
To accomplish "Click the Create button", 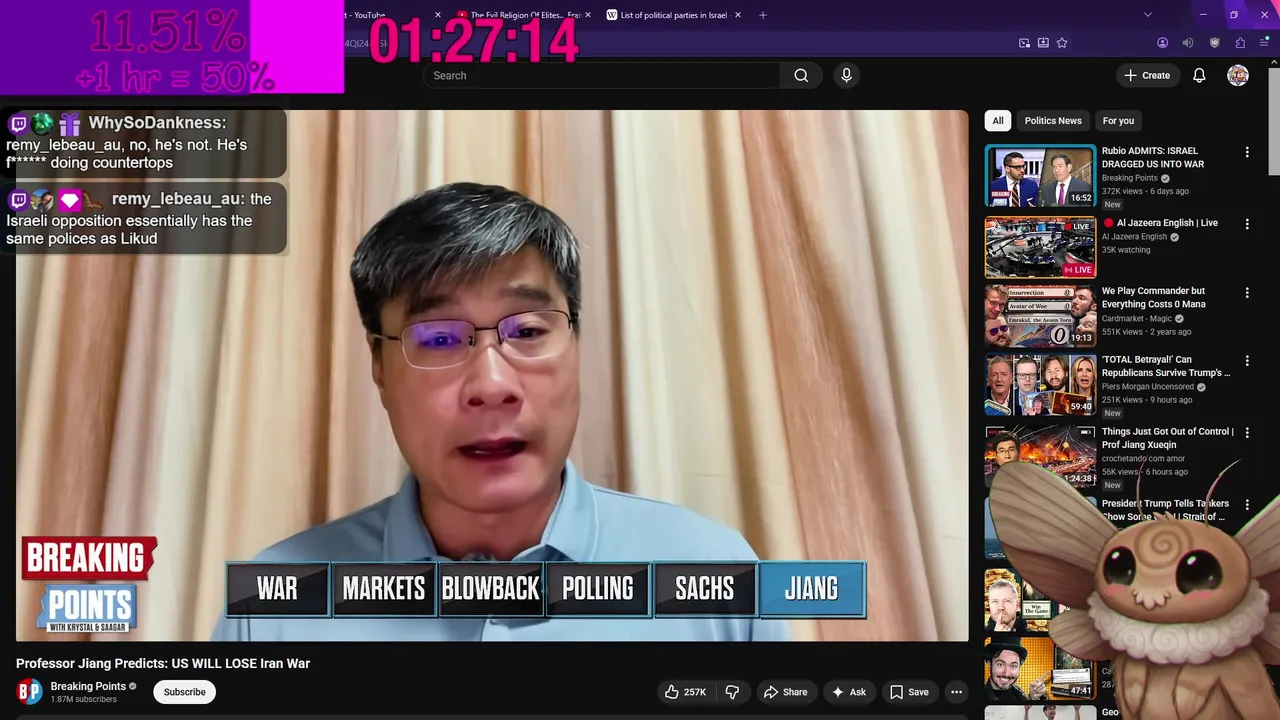I will (1147, 75).
